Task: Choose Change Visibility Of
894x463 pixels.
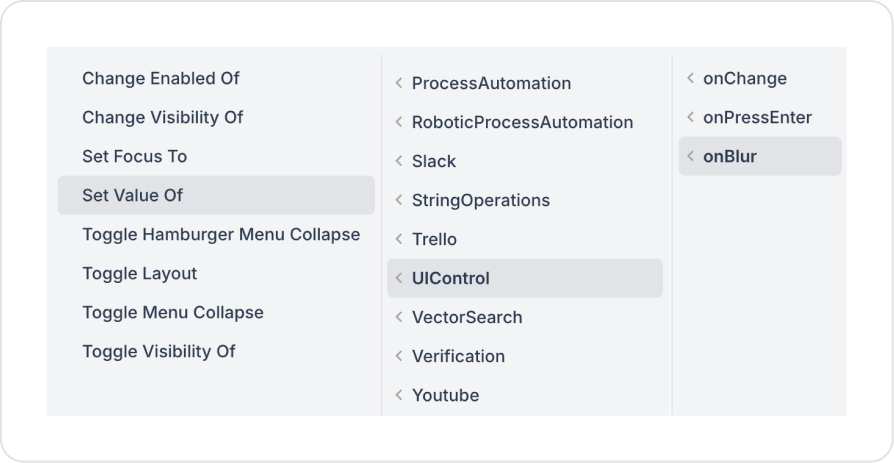Action: click(x=163, y=118)
